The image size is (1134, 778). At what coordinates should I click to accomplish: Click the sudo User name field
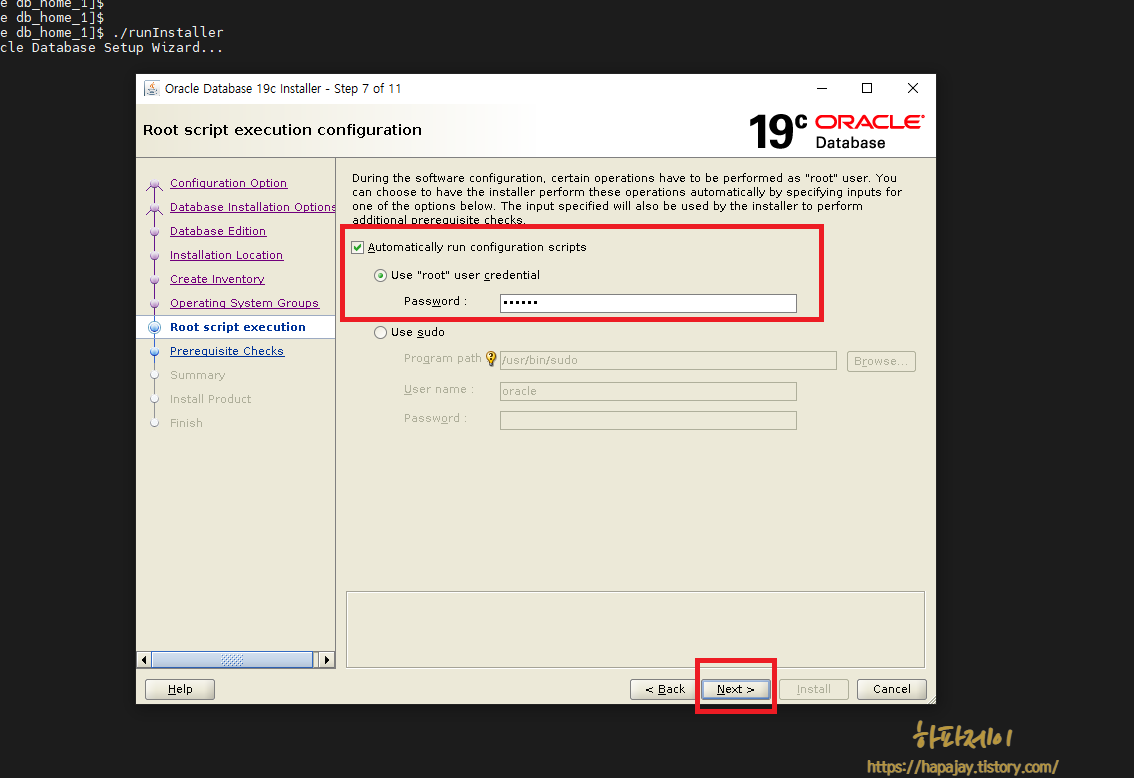tap(648, 391)
